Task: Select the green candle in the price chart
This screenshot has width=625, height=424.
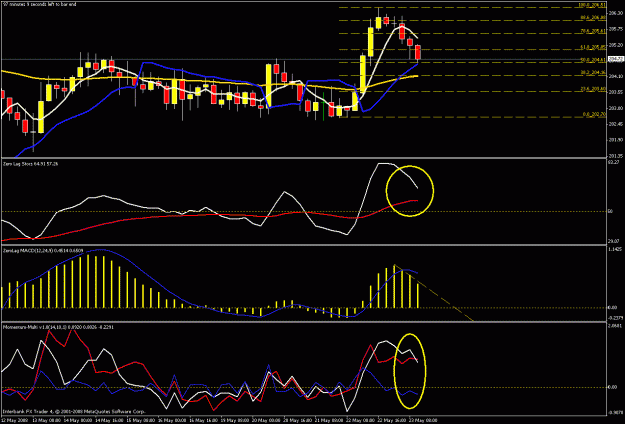Action: click(x=323, y=106)
